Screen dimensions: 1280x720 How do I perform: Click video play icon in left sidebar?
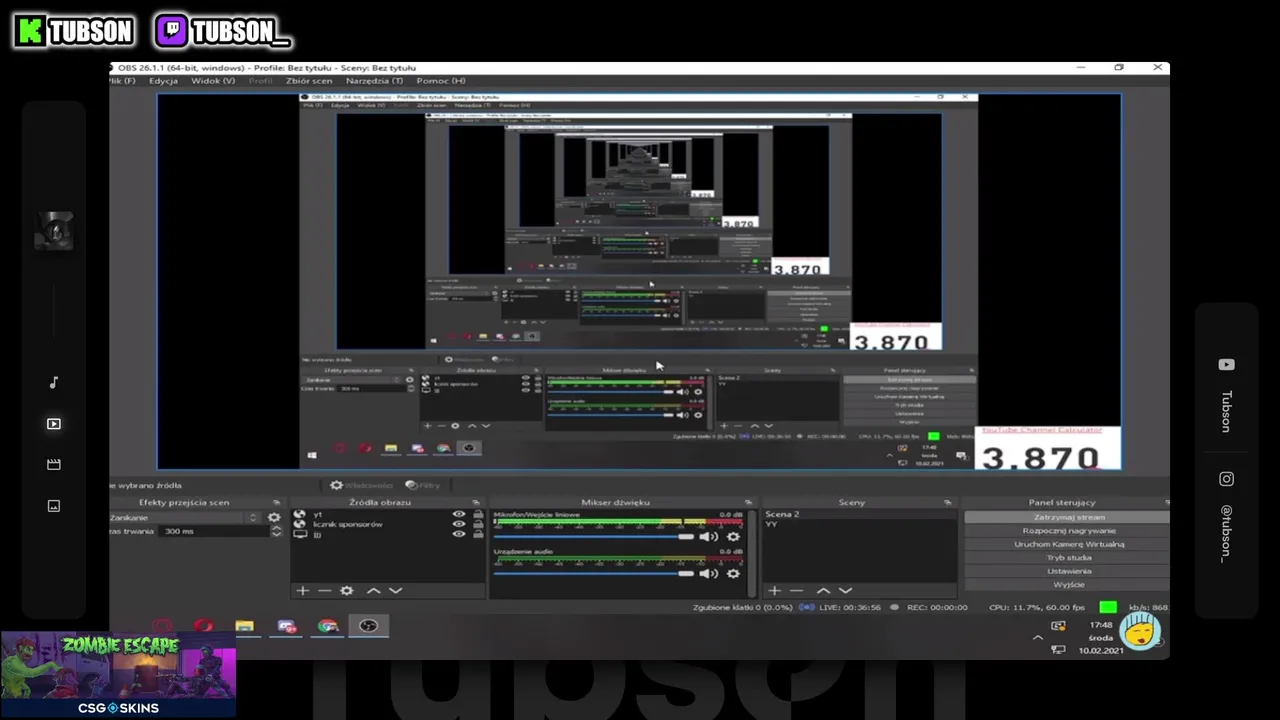(54, 424)
